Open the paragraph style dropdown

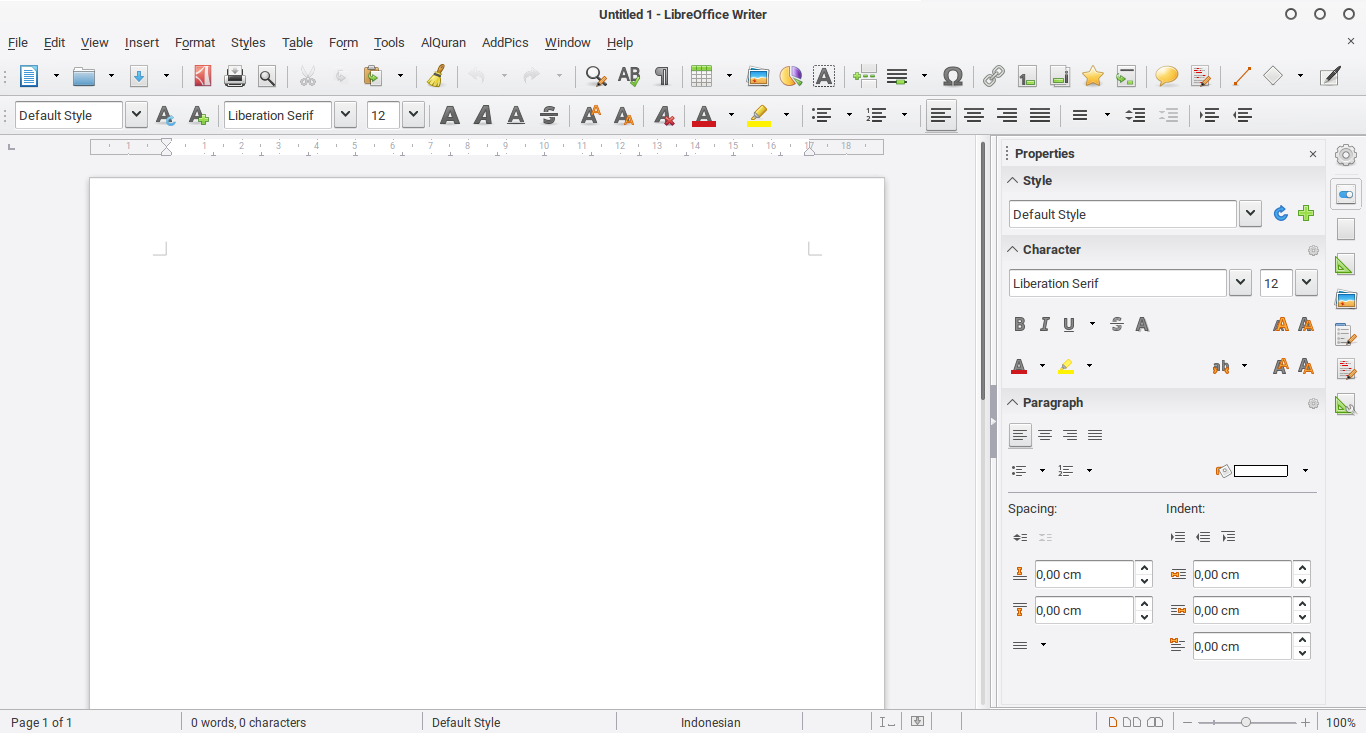click(135, 114)
